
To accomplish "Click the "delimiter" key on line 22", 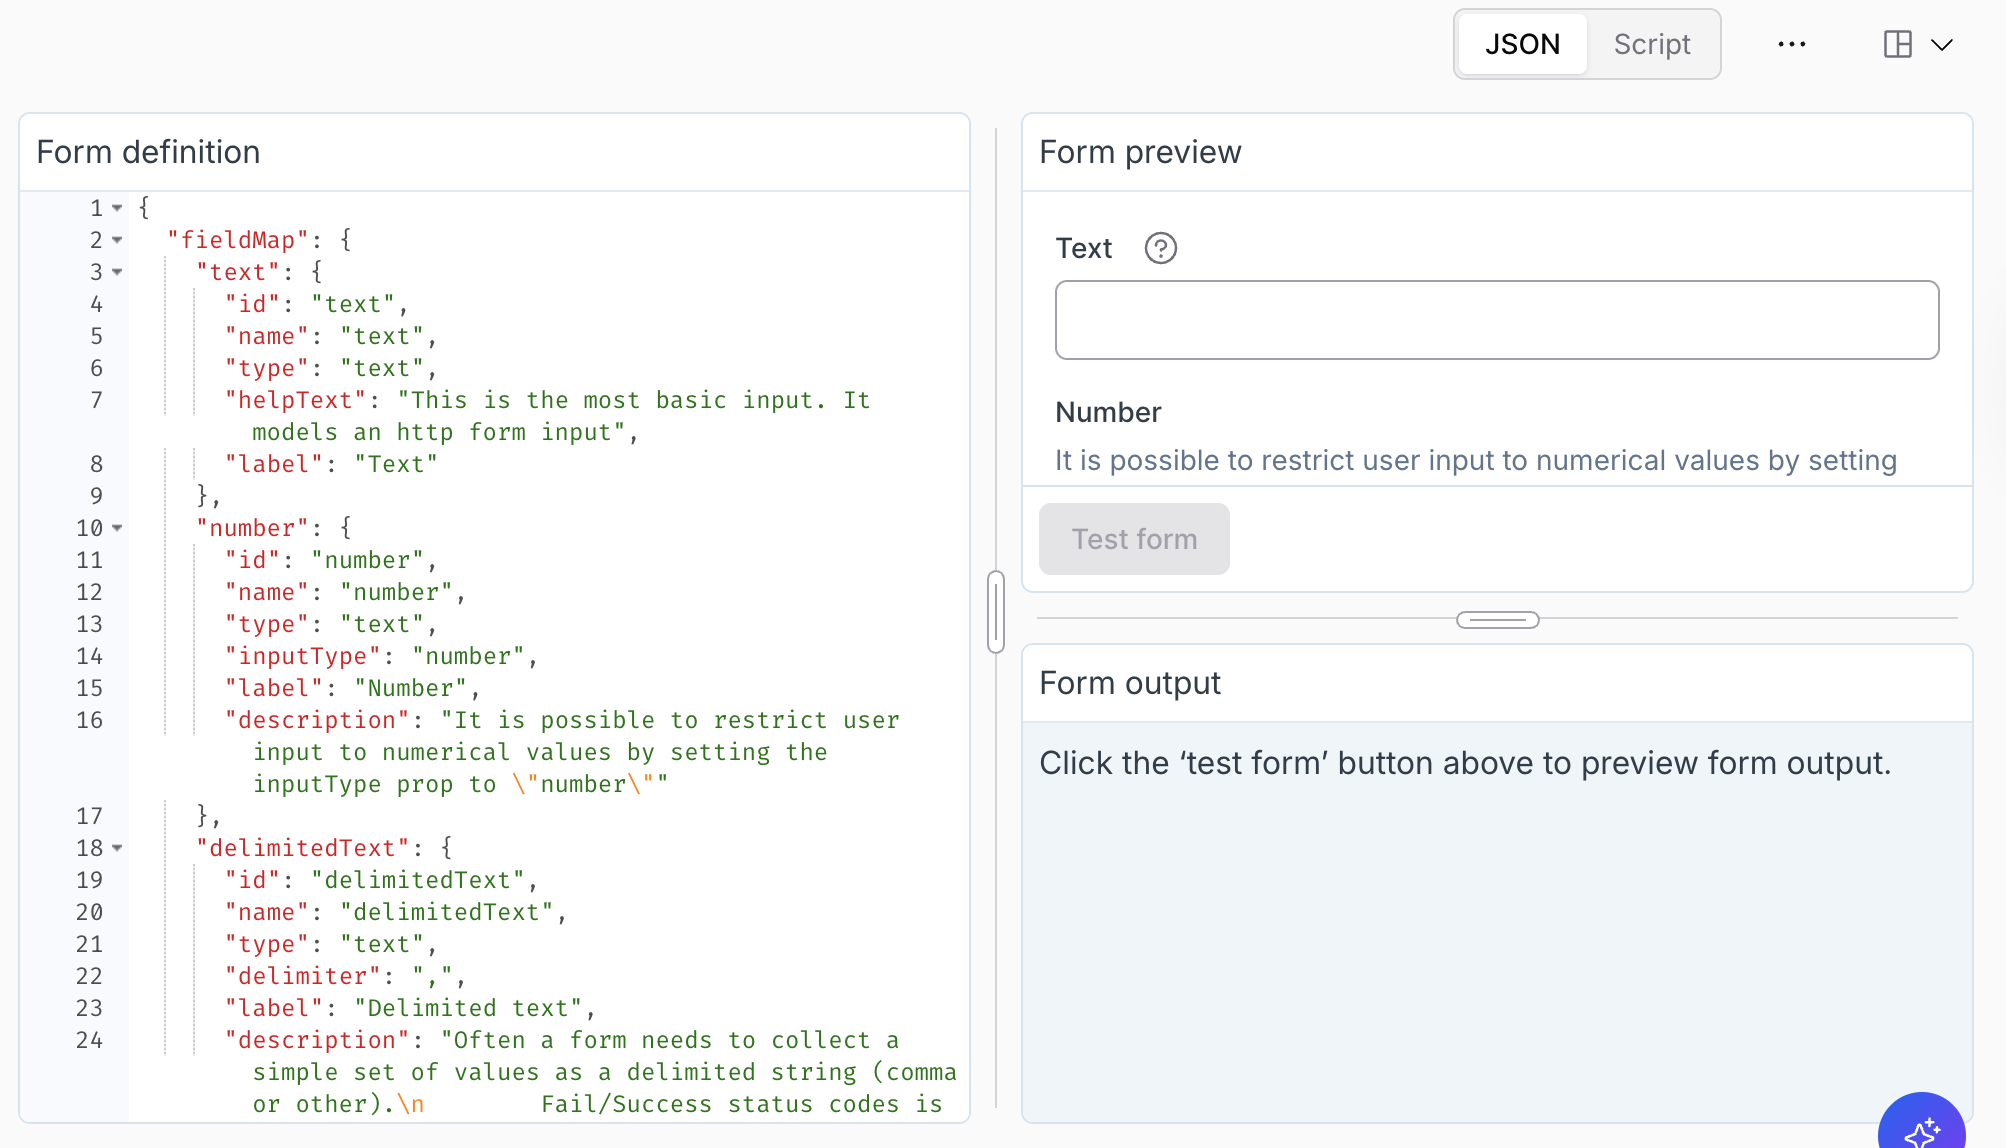I will click(303, 976).
